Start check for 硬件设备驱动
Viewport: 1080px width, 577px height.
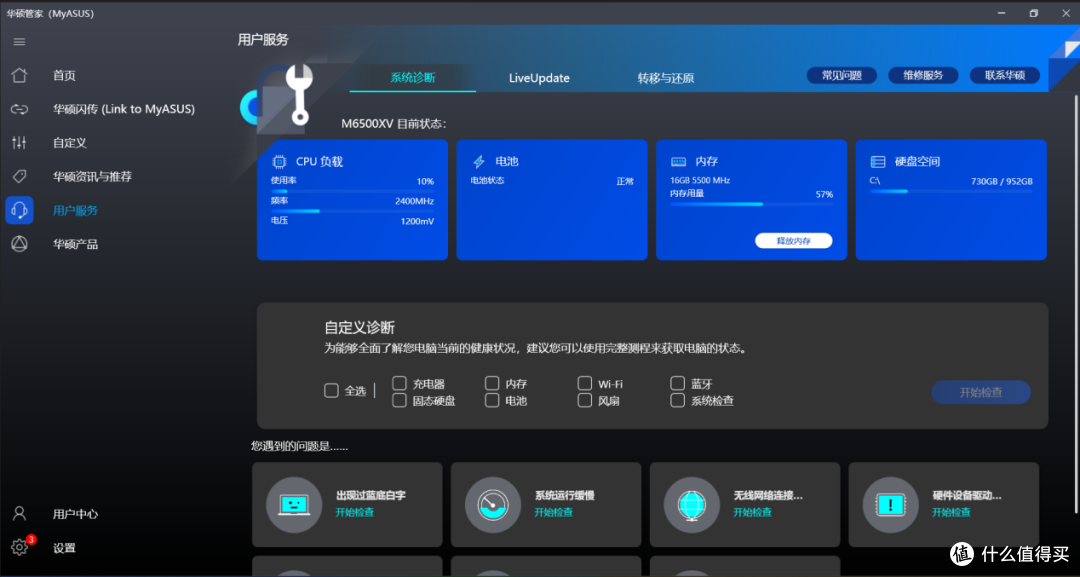pos(951,512)
